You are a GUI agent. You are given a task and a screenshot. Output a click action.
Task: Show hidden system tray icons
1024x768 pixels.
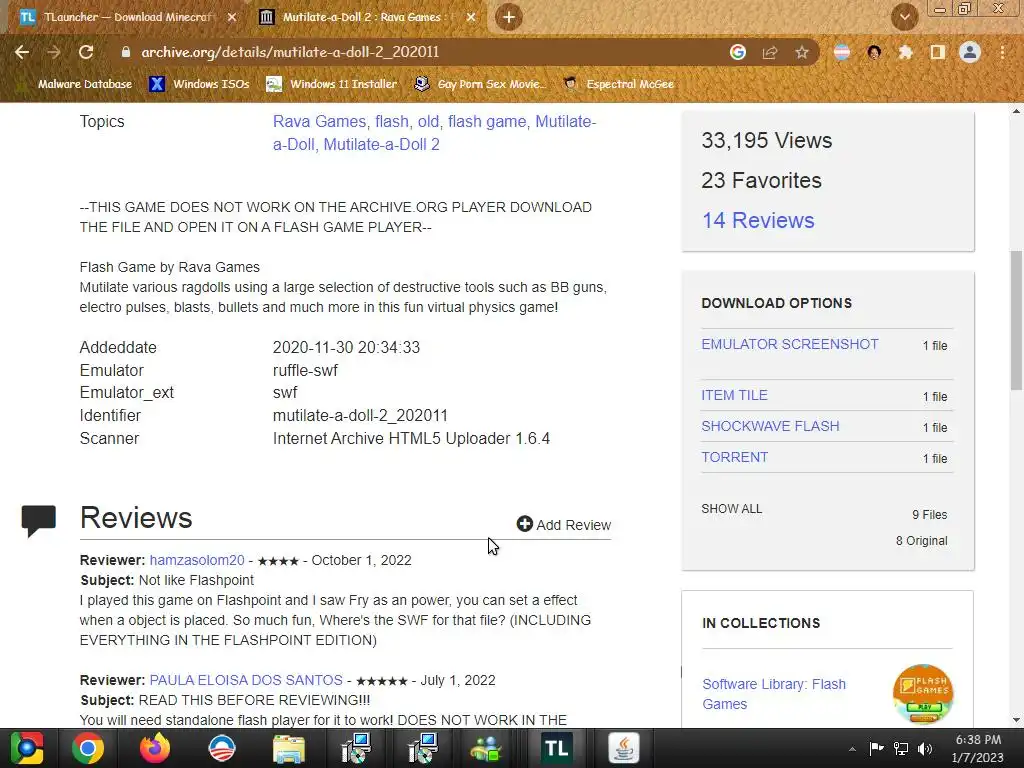pos(852,749)
